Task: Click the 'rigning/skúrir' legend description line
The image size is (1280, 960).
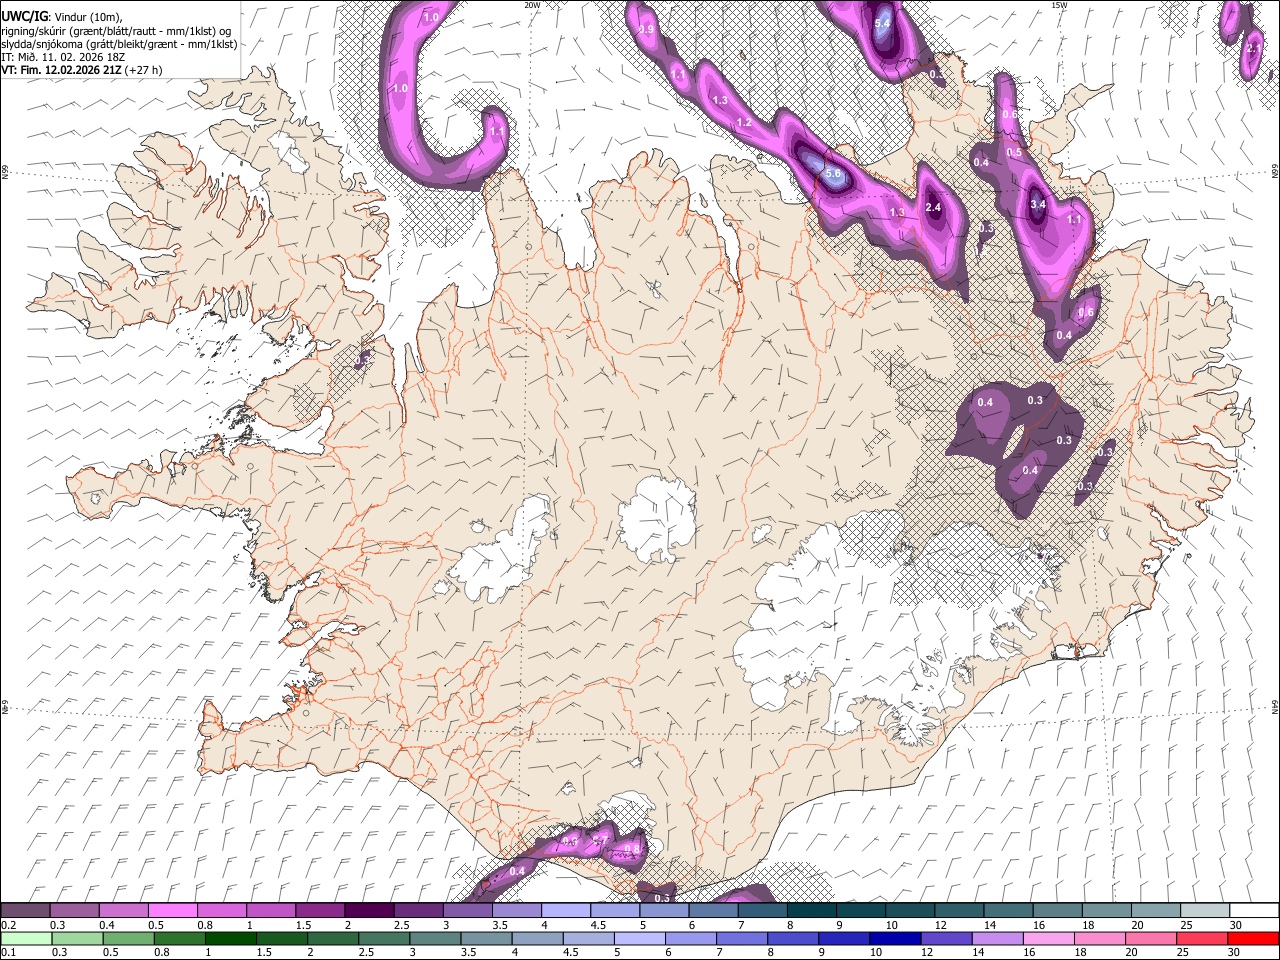Action: coord(116,31)
